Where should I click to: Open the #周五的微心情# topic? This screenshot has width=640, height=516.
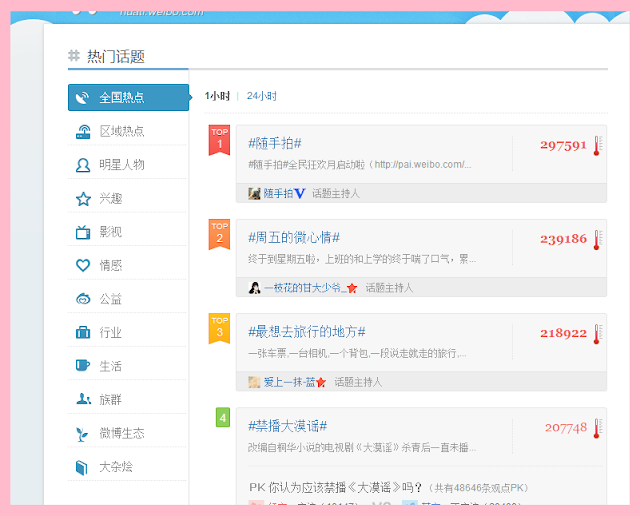tap(294, 238)
